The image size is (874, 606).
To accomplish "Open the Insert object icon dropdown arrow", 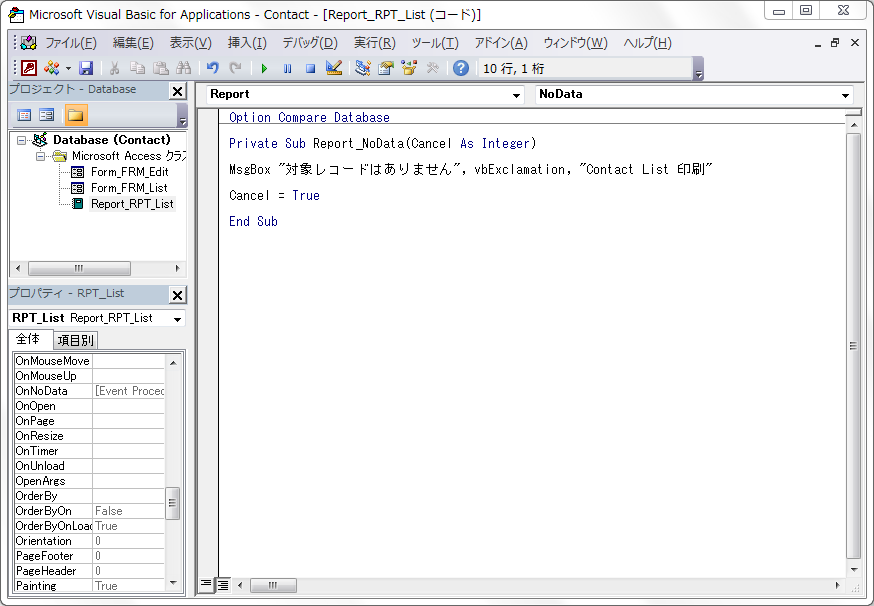I will [x=68, y=69].
